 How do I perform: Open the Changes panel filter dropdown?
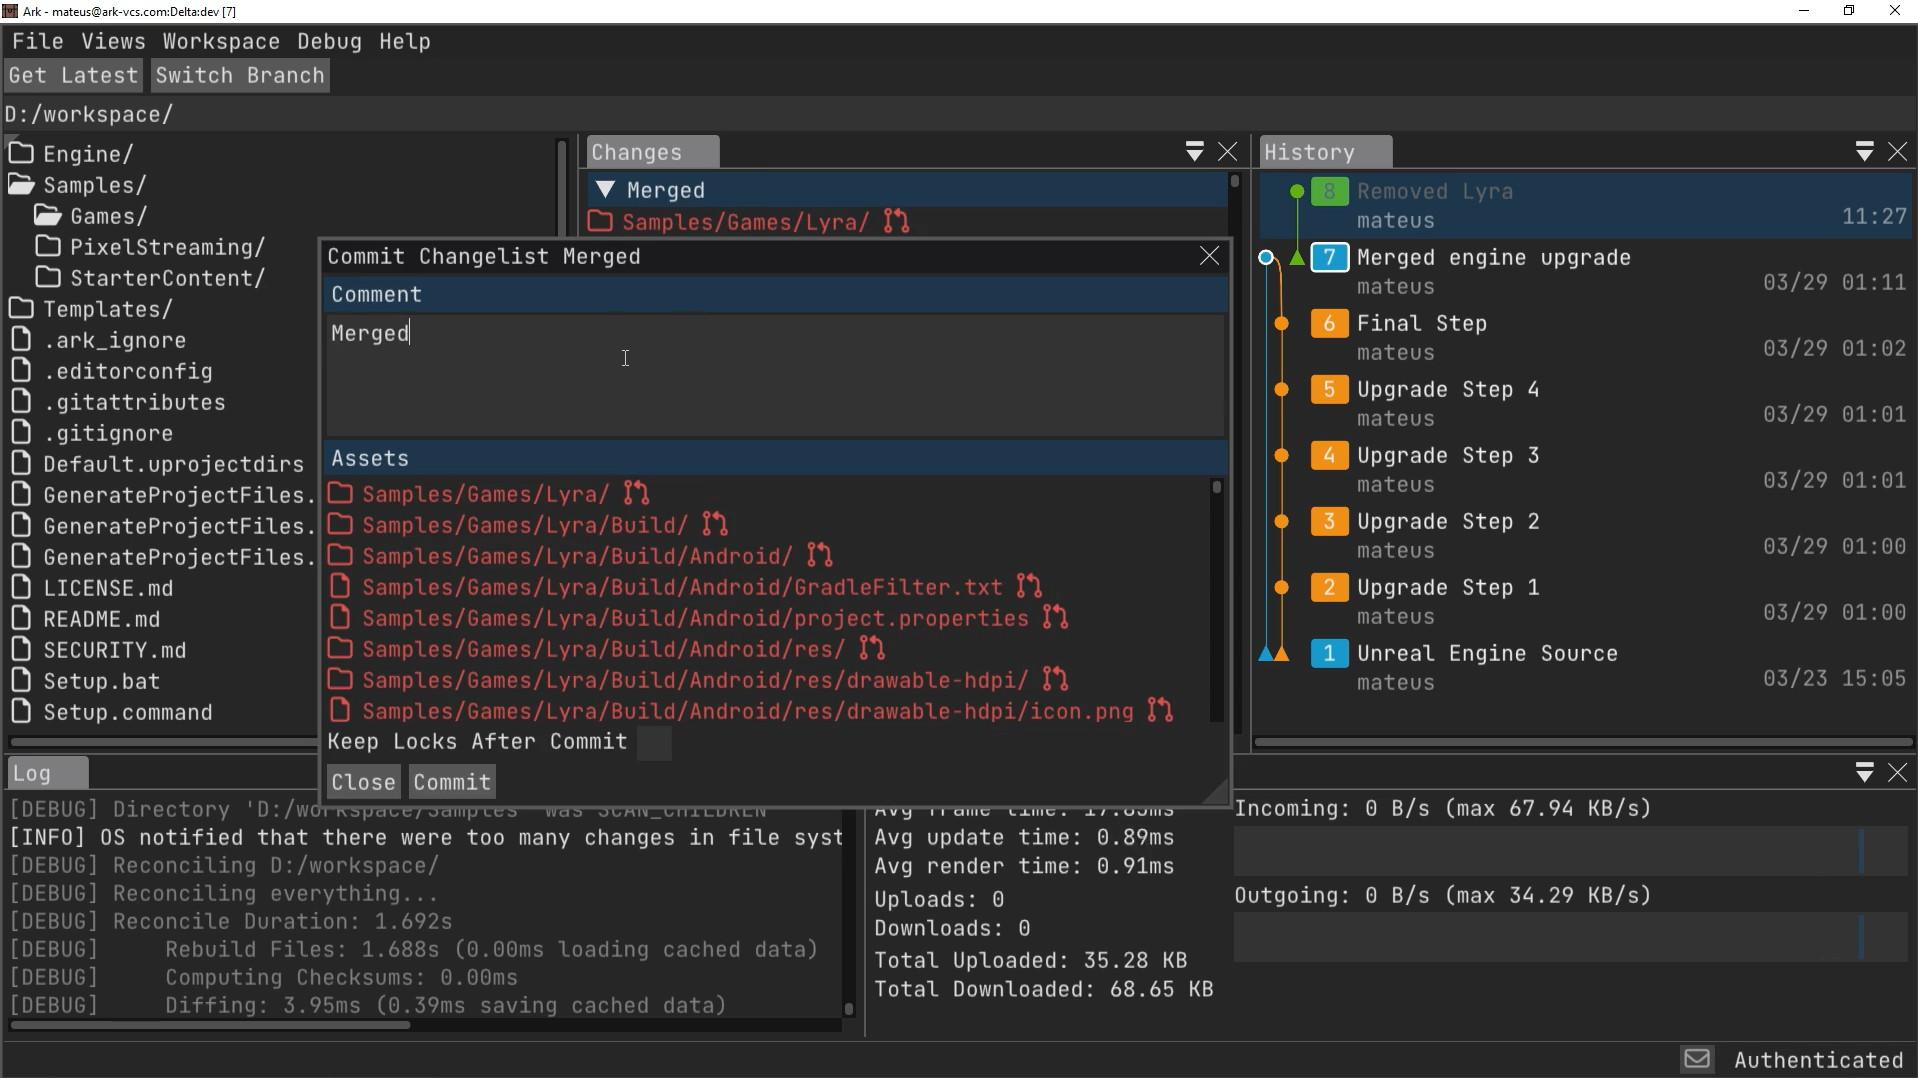click(x=1194, y=152)
